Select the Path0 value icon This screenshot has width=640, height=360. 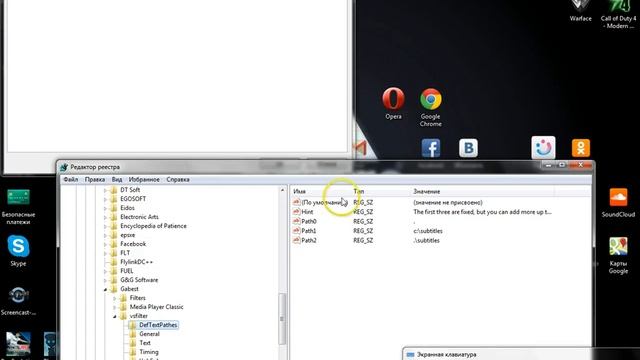[x=296, y=221]
